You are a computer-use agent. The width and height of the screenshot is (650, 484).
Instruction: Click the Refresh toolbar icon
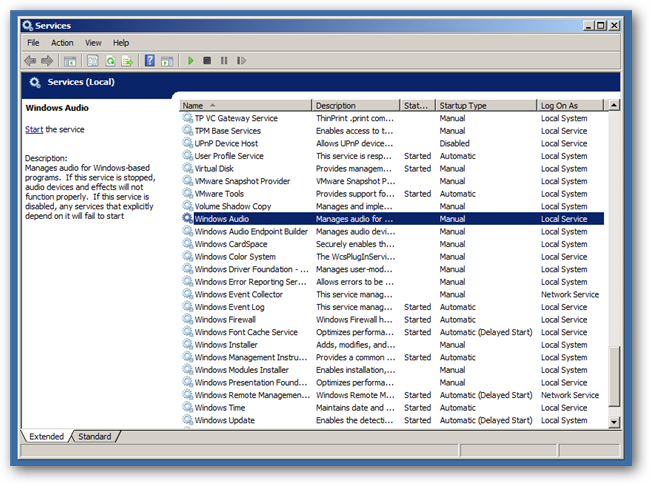110,61
